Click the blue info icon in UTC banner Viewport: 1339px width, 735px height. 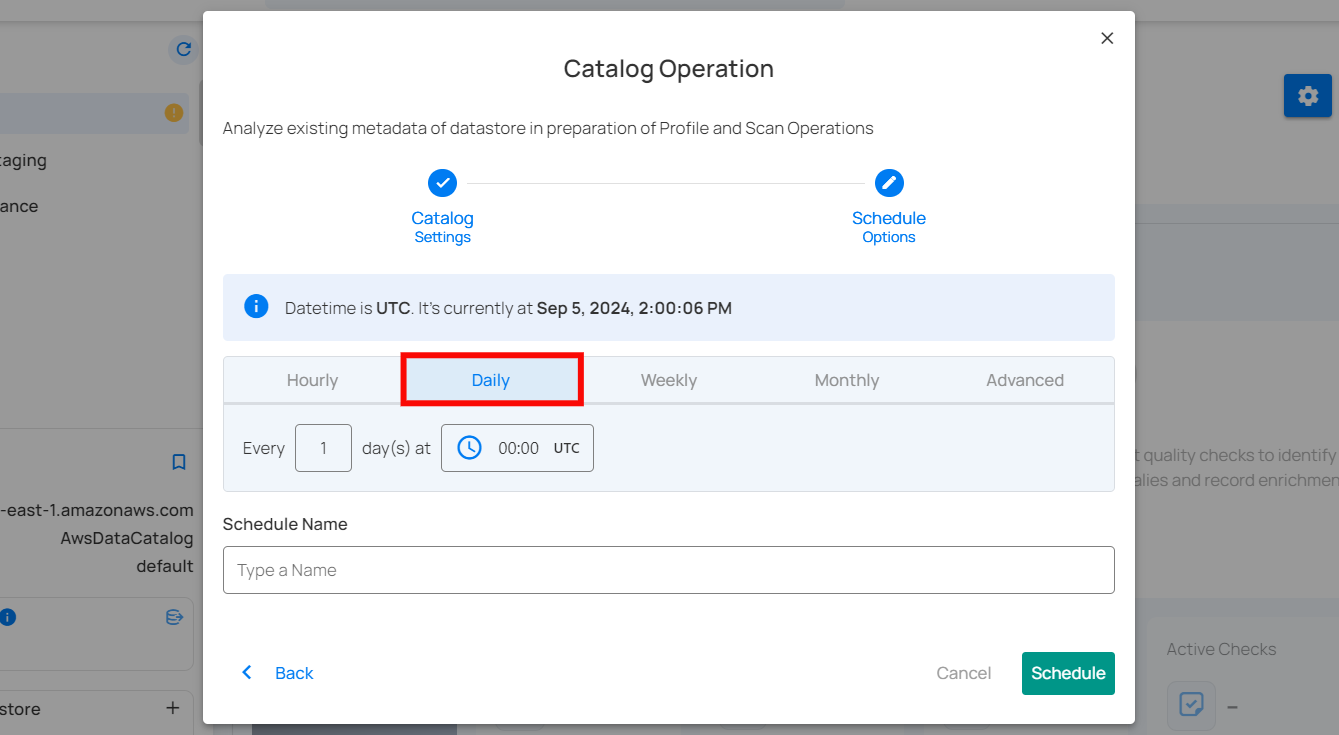pyautogui.click(x=256, y=307)
